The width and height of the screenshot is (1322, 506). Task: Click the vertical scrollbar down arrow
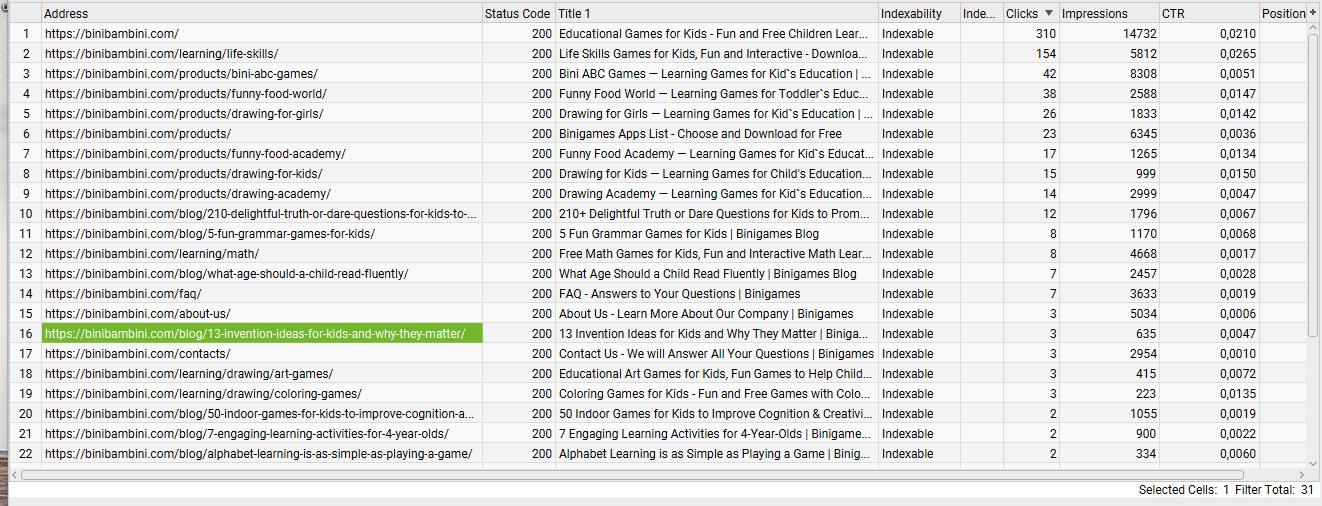click(x=1313, y=463)
